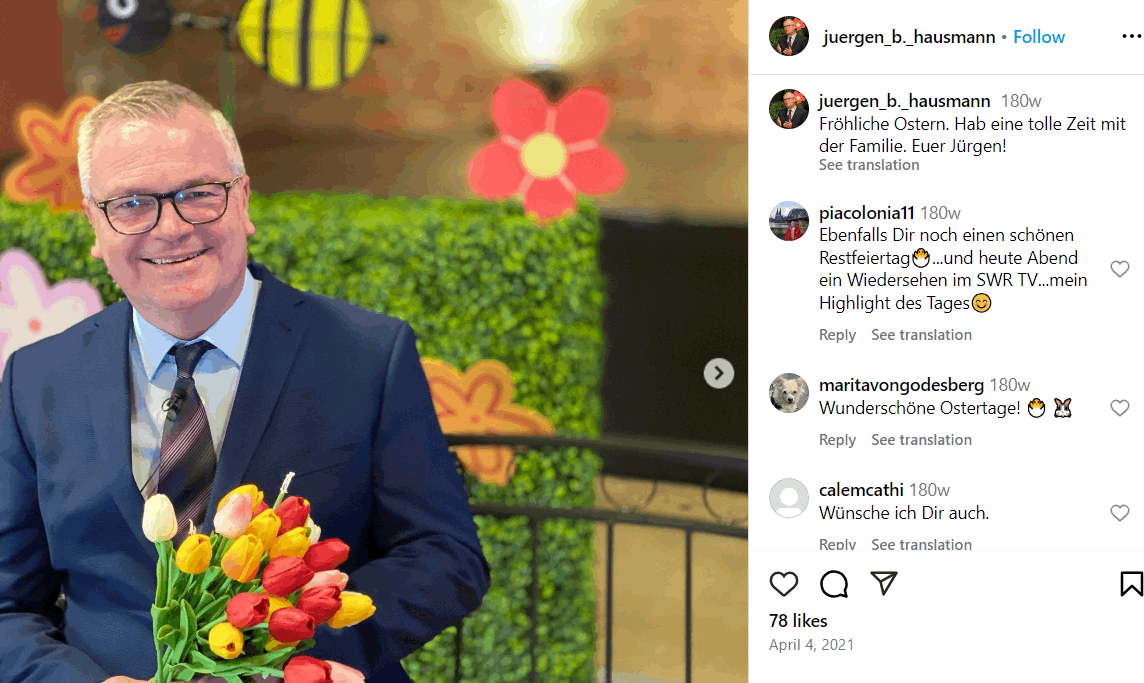Open the three-dot more options menu
Screen dimensions: 1144x683
1132,36
